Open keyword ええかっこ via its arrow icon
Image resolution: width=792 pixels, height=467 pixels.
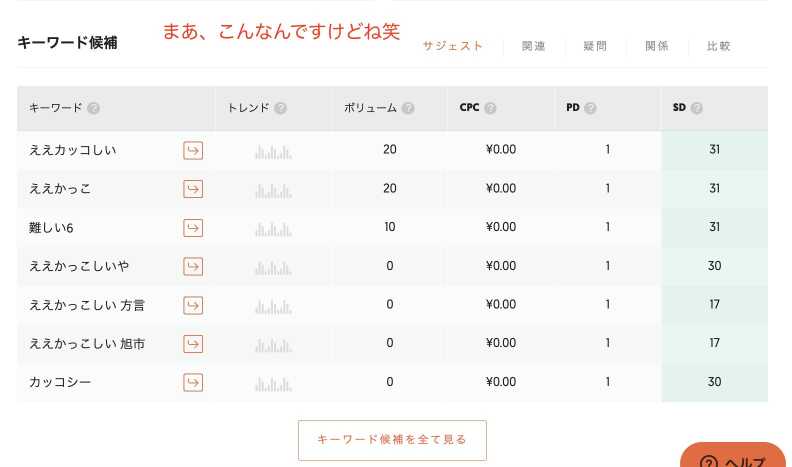pyautogui.click(x=193, y=189)
